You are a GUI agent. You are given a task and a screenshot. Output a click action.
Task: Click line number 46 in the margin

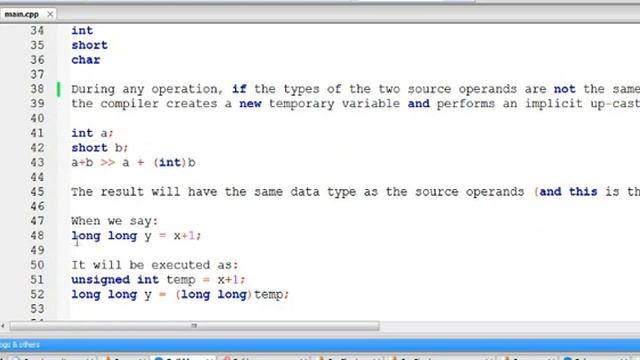tap(37, 207)
